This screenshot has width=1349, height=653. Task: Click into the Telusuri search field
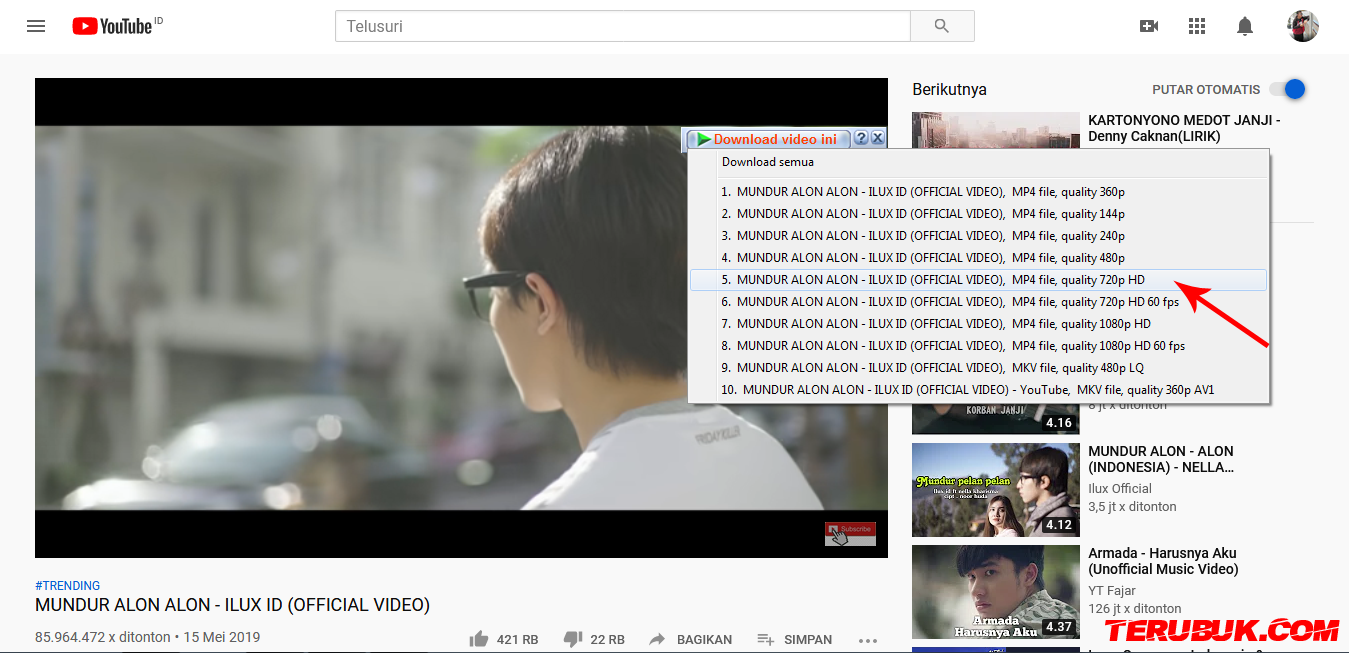(623, 26)
